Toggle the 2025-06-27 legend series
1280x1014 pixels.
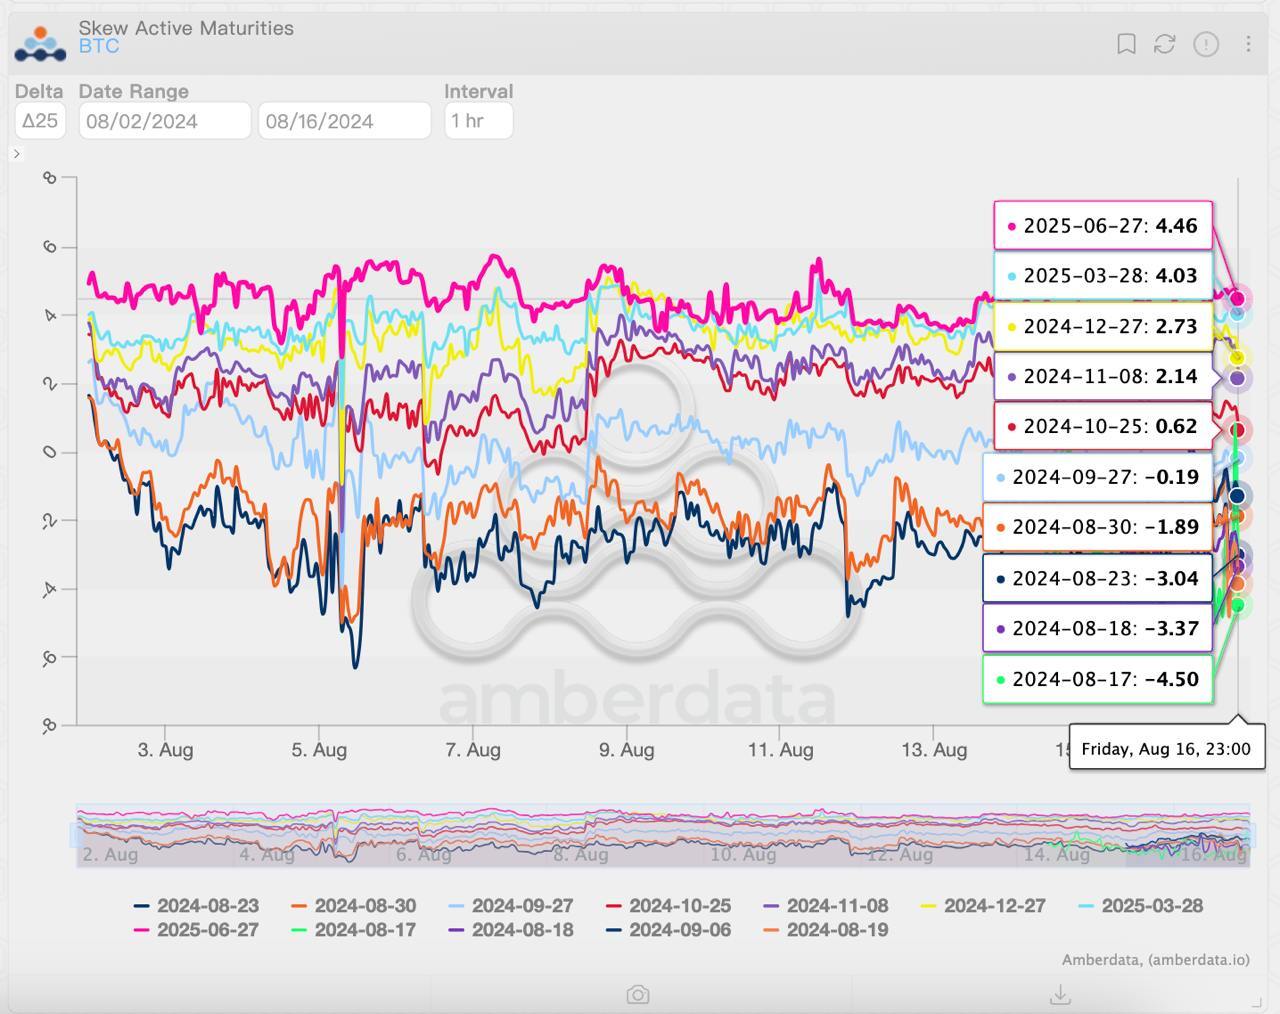197,930
